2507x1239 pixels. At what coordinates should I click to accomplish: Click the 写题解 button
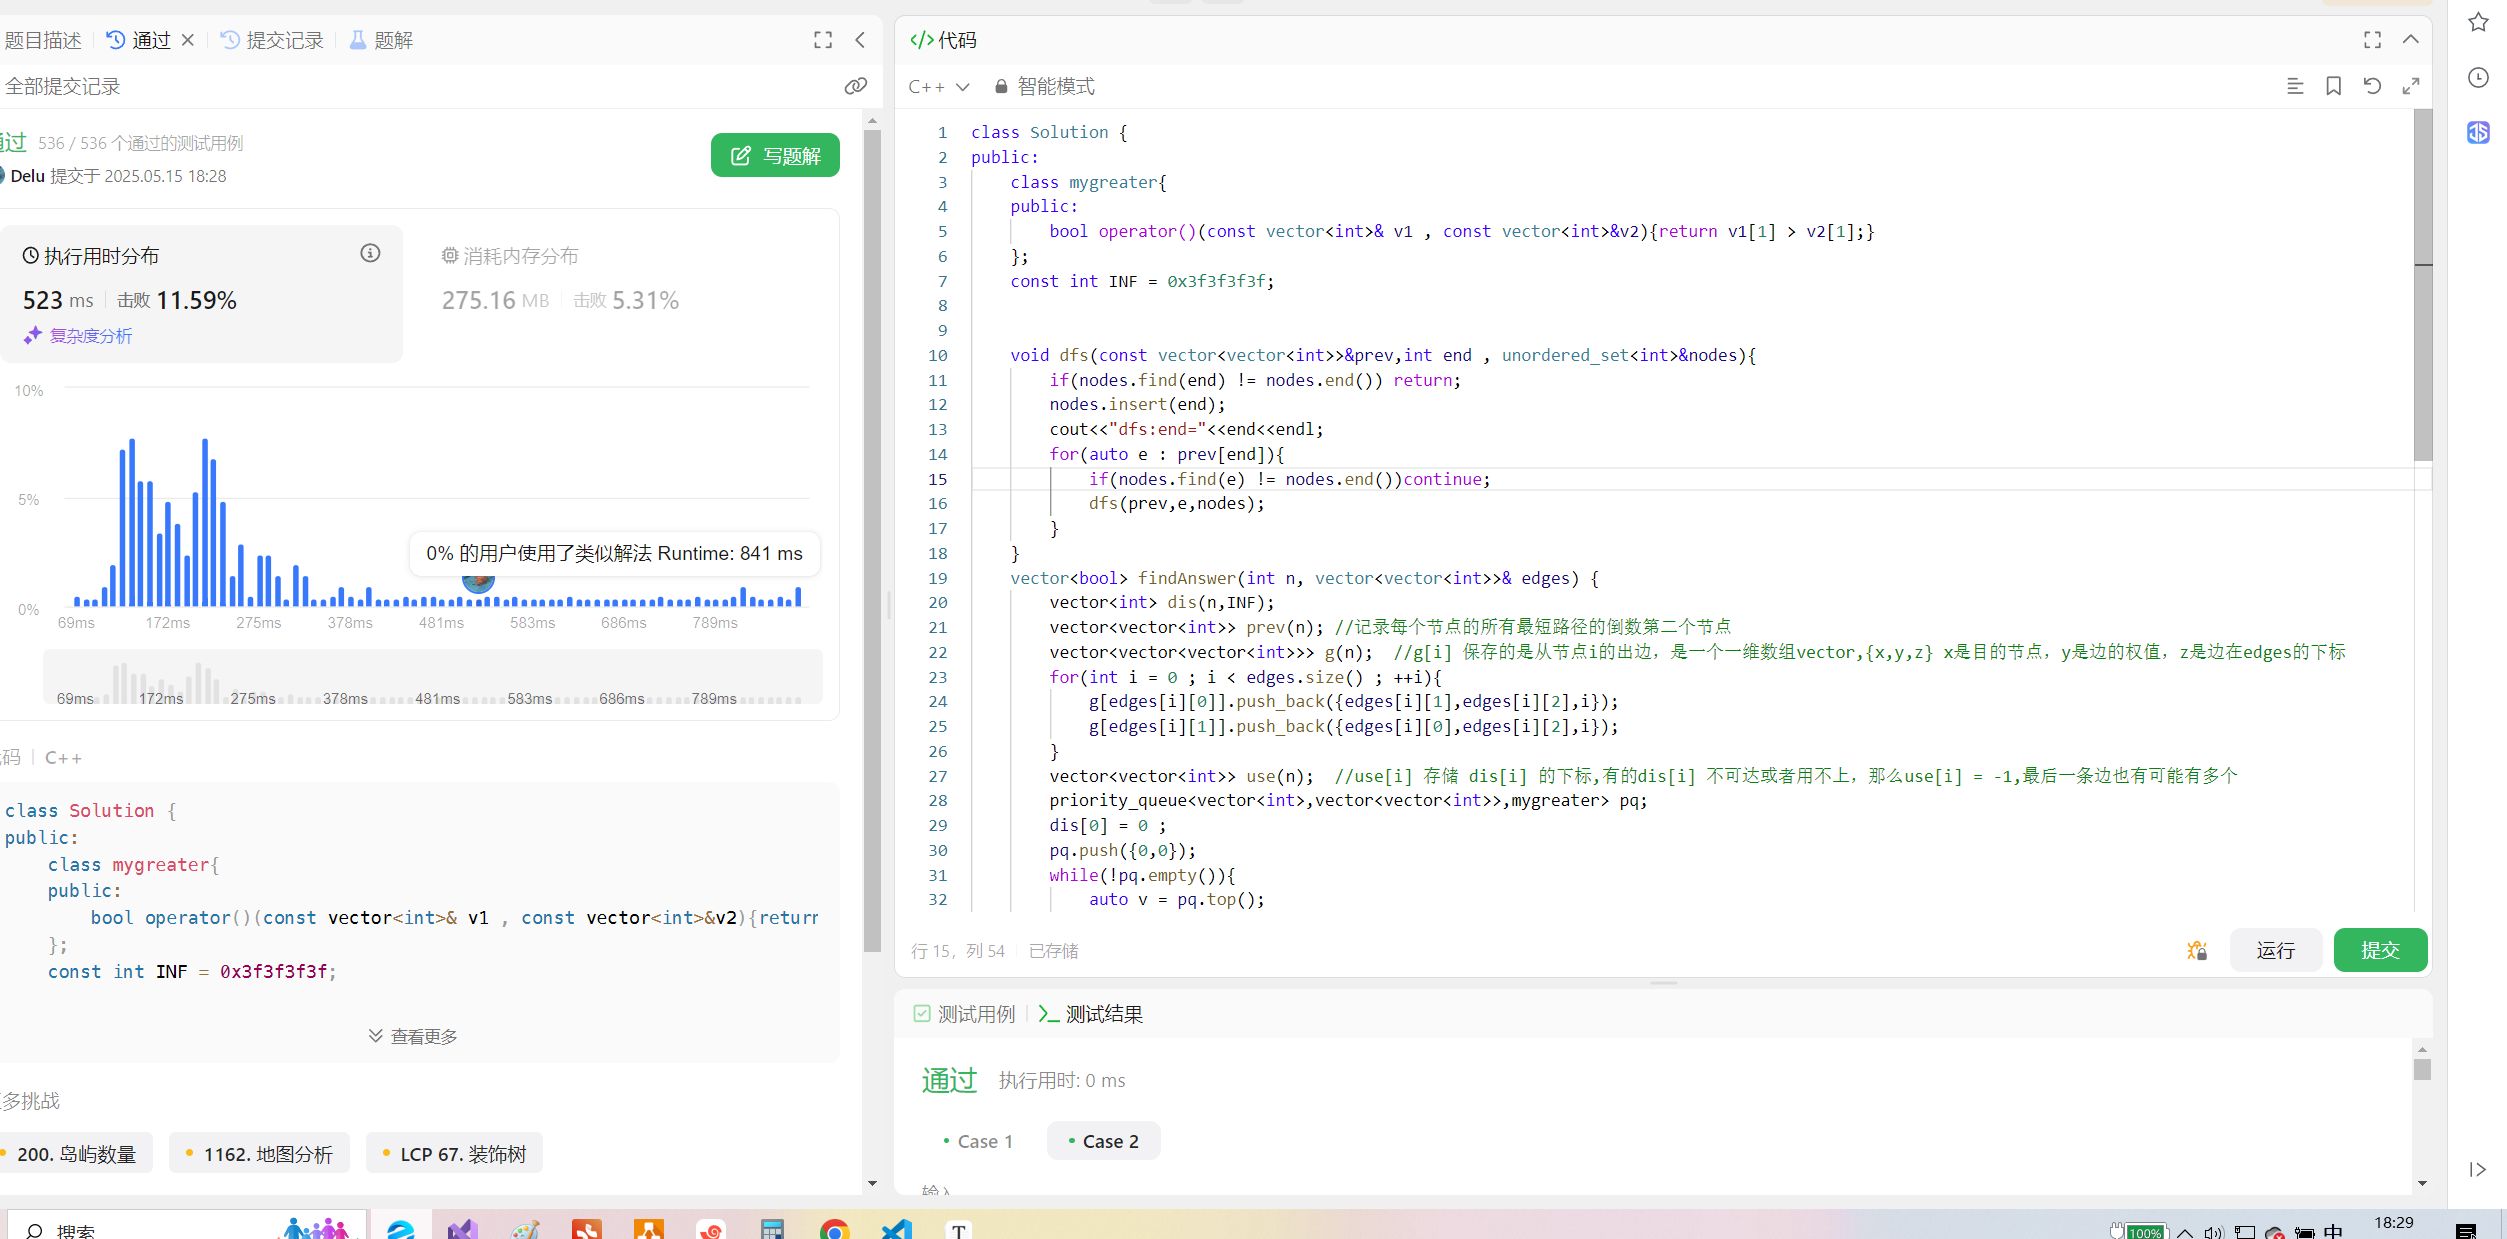click(775, 155)
